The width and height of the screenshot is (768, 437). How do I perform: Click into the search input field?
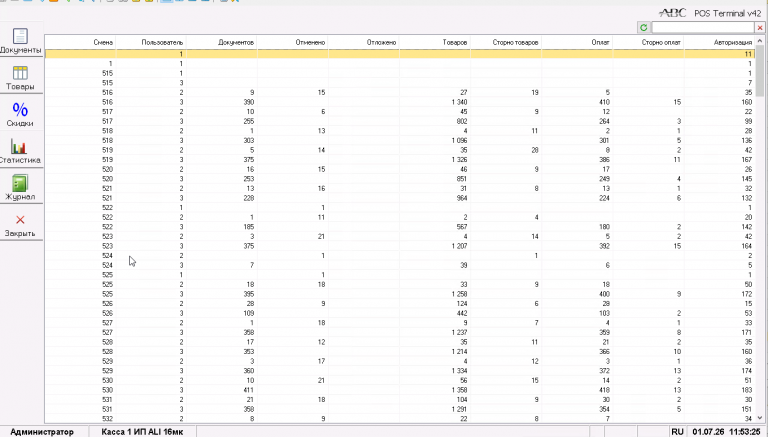703,28
